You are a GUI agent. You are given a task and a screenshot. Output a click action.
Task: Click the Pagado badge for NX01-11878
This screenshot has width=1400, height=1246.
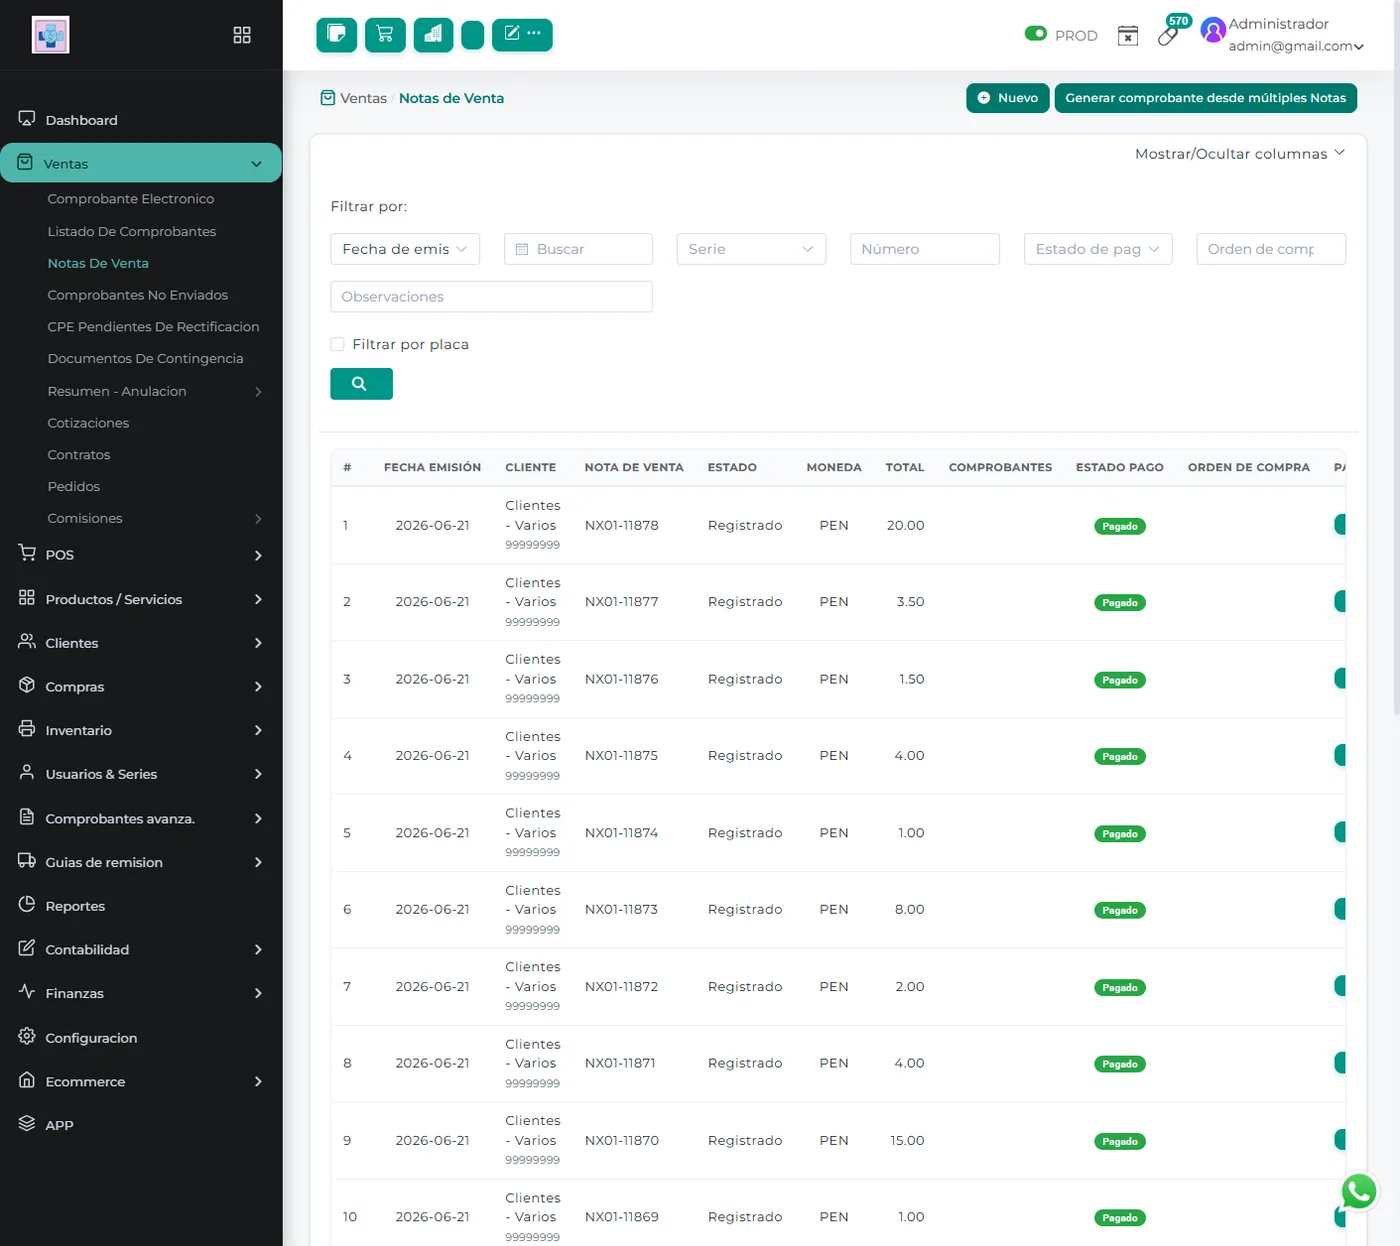(x=1120, y=526)
